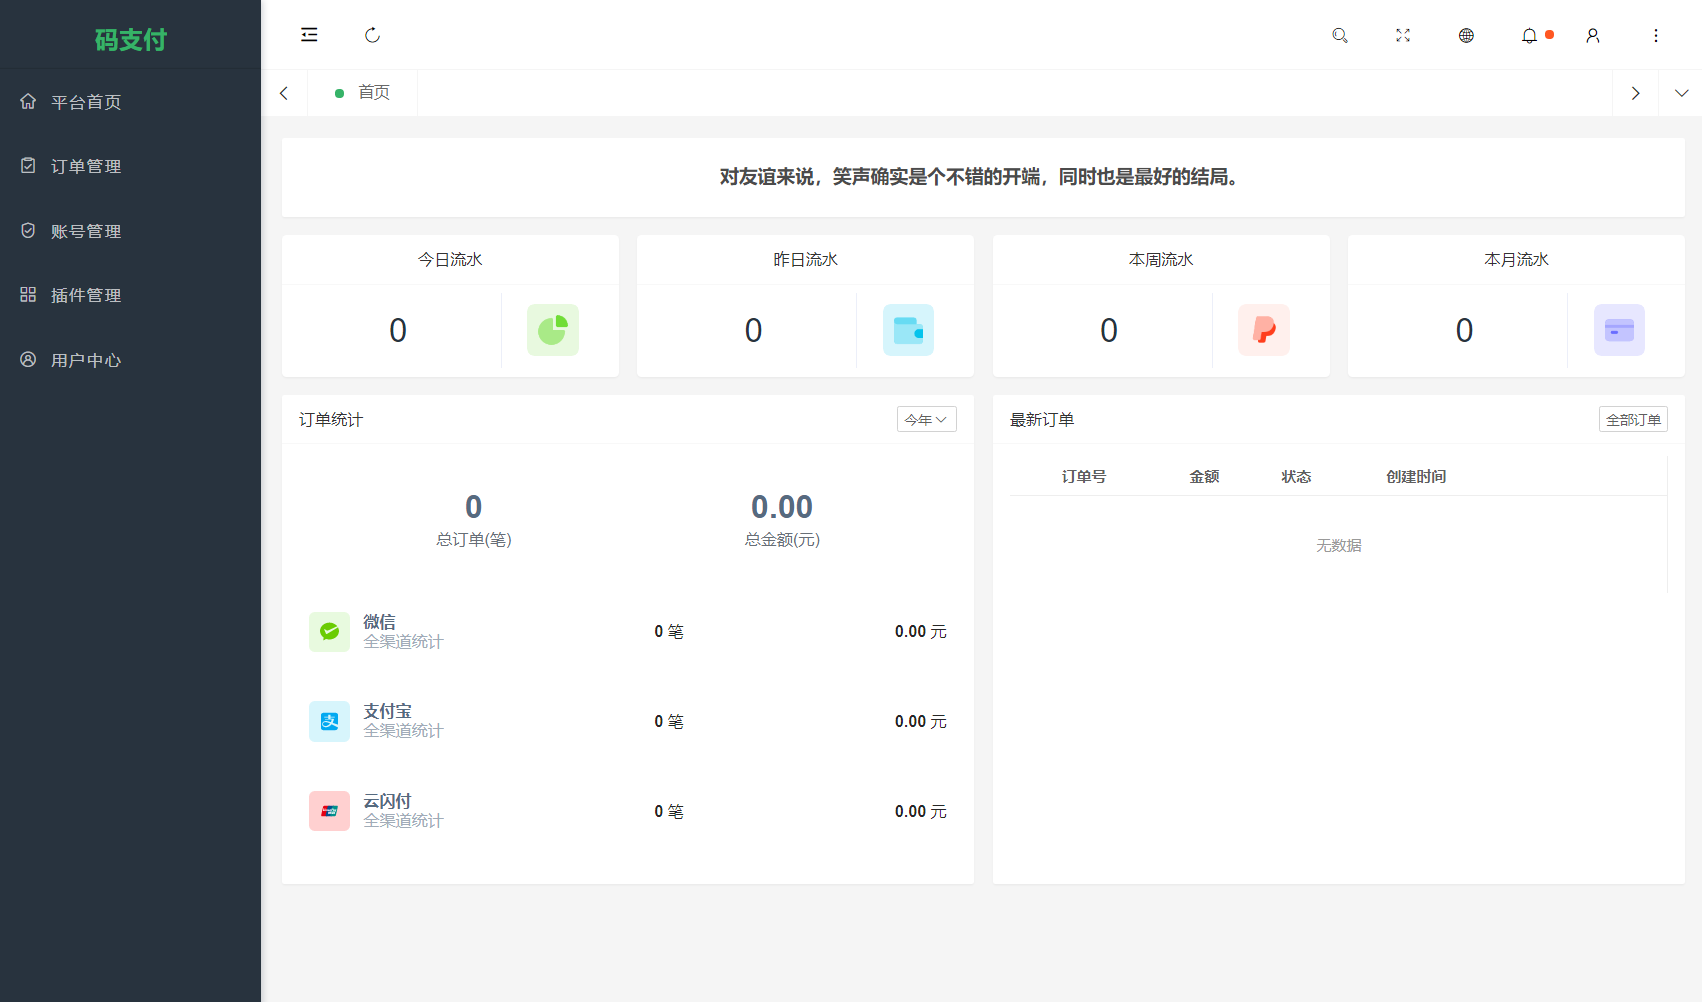Go to 用户中心 from the sidebar
The image size is (1702, 1002).
(x=84, y=360)
